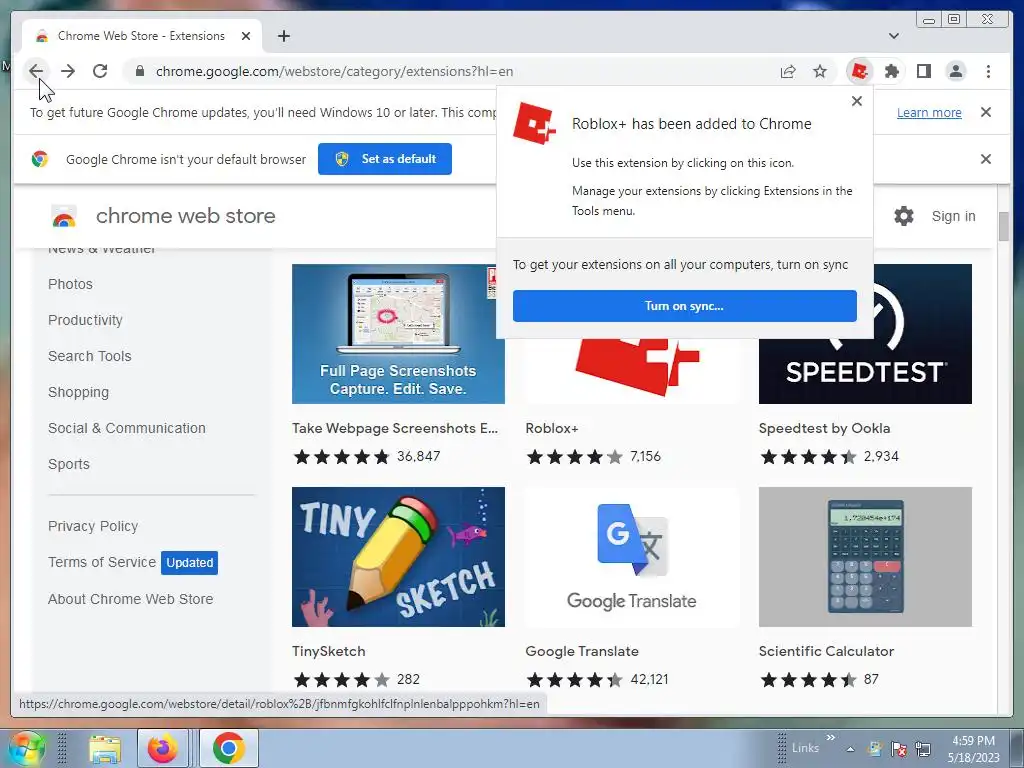Open the Extensions puzzle-piece menu
This screenshot has width=1024, height=768.
coord(892,71)
